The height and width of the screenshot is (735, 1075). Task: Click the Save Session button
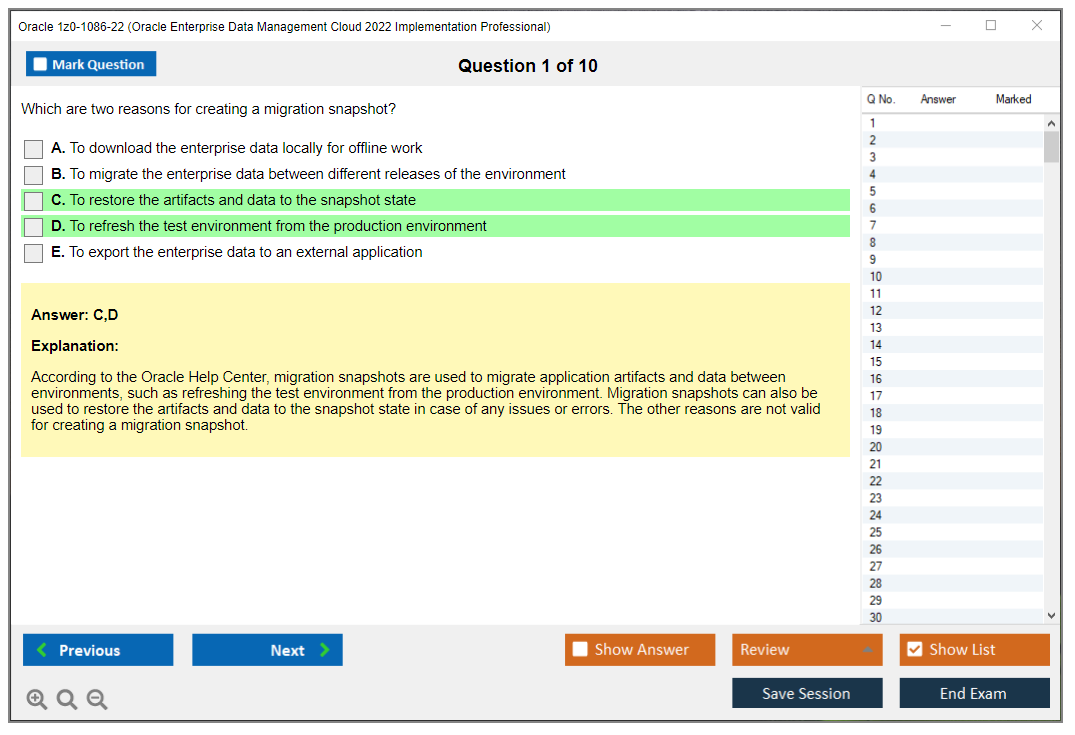(x=807, y=693)
